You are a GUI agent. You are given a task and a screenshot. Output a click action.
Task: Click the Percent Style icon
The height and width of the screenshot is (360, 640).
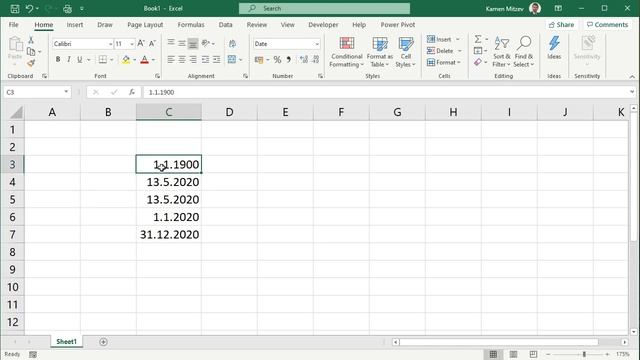click(x=277, y=60)
